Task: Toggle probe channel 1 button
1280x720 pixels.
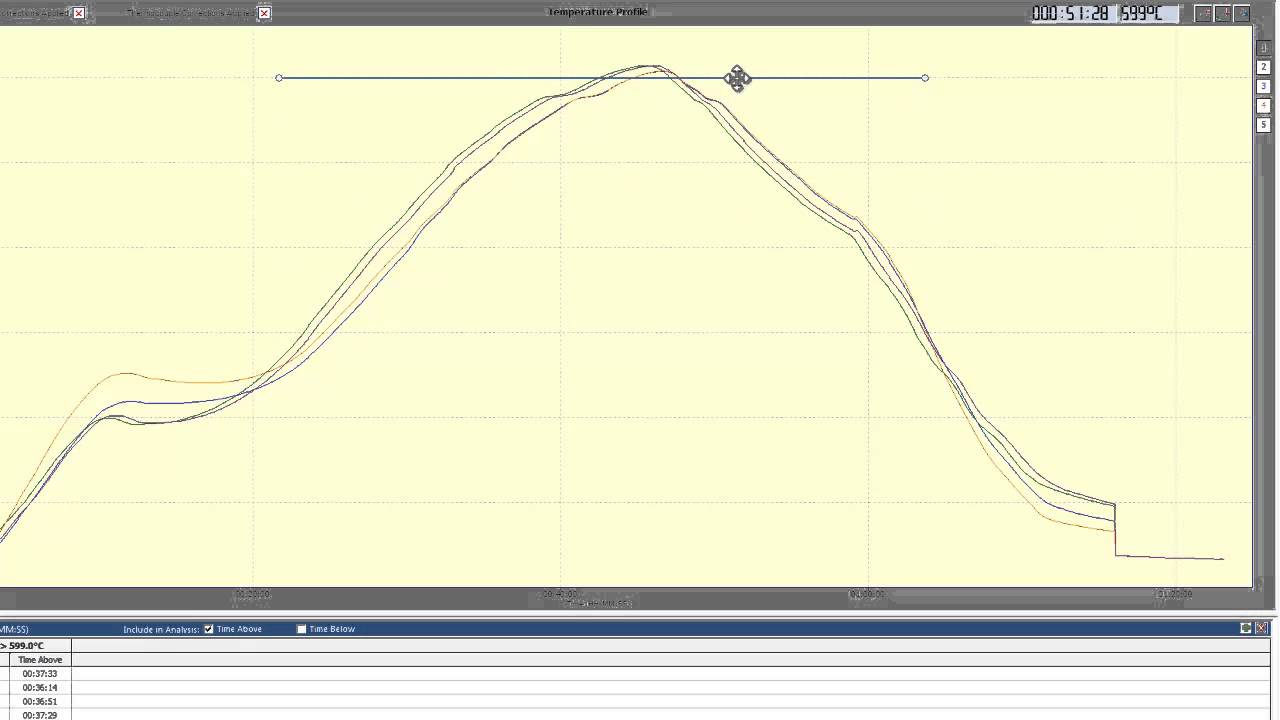Action: point(1264,48)
